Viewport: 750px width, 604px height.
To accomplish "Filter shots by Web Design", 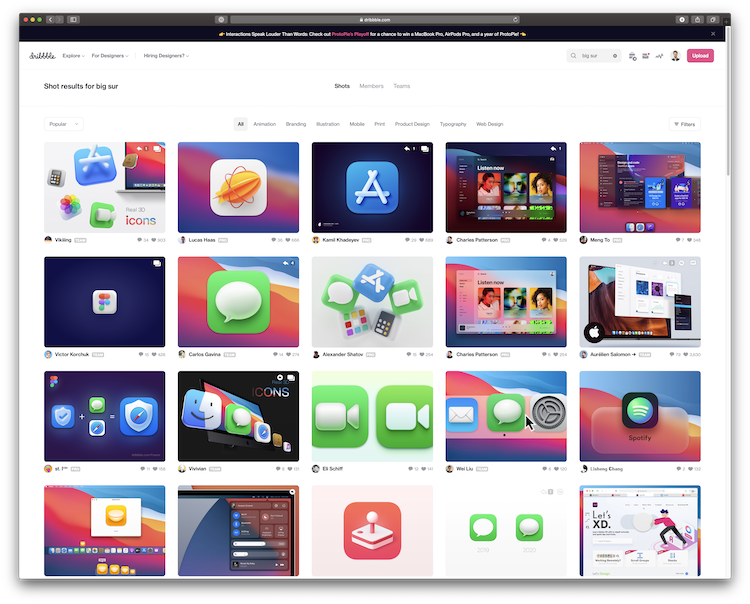I will [x=489, y=124].
